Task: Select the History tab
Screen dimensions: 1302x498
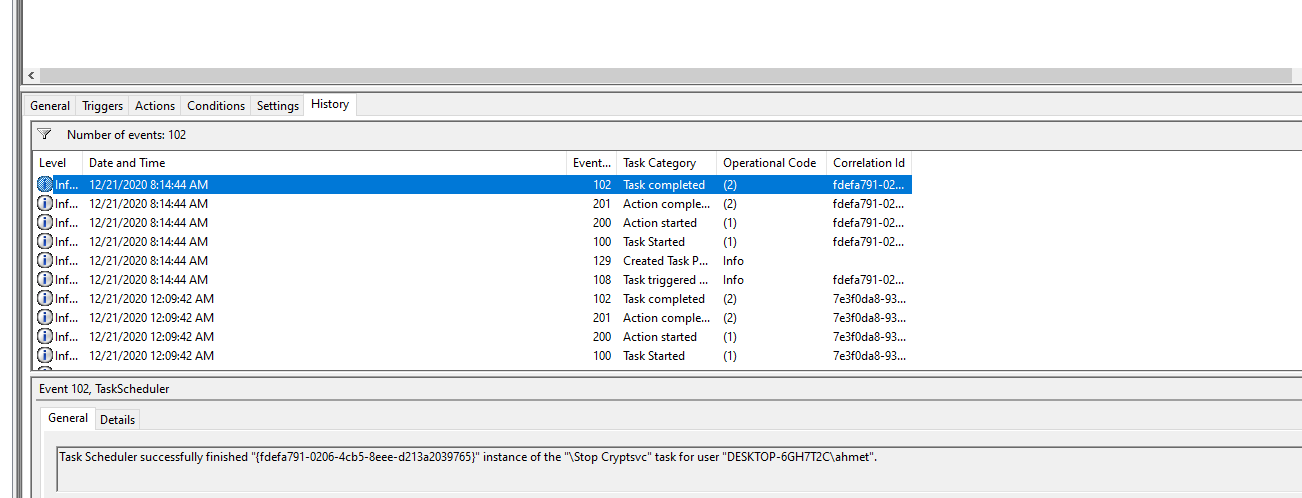Action: [x=330, y=104]
